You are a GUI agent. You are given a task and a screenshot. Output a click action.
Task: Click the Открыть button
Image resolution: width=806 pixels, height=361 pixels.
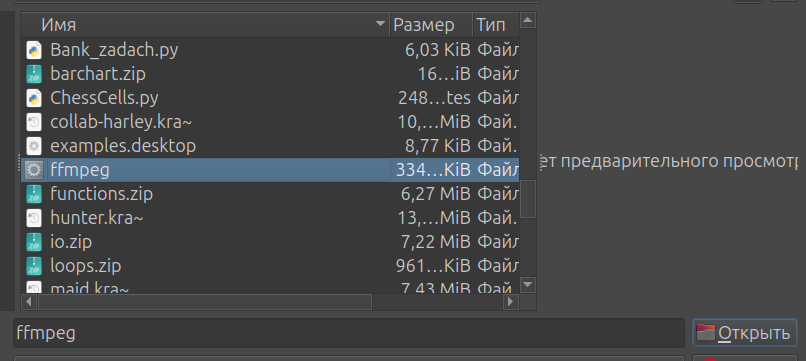point(745,333)
